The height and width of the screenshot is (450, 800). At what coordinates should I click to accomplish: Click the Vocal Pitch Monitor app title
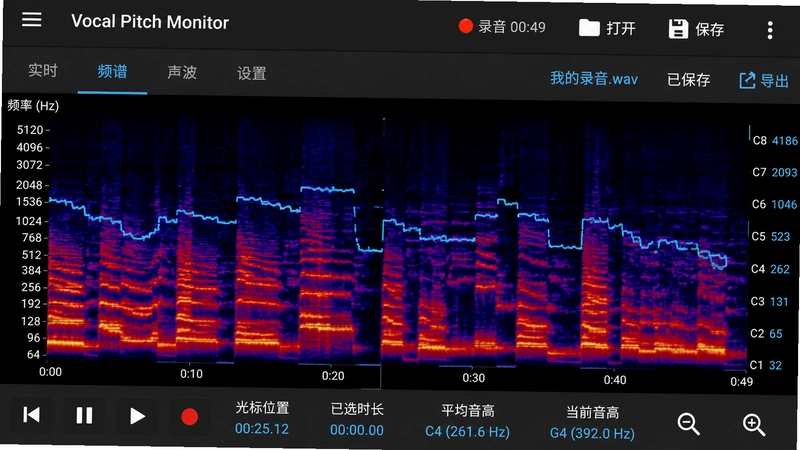click(150, 21)
